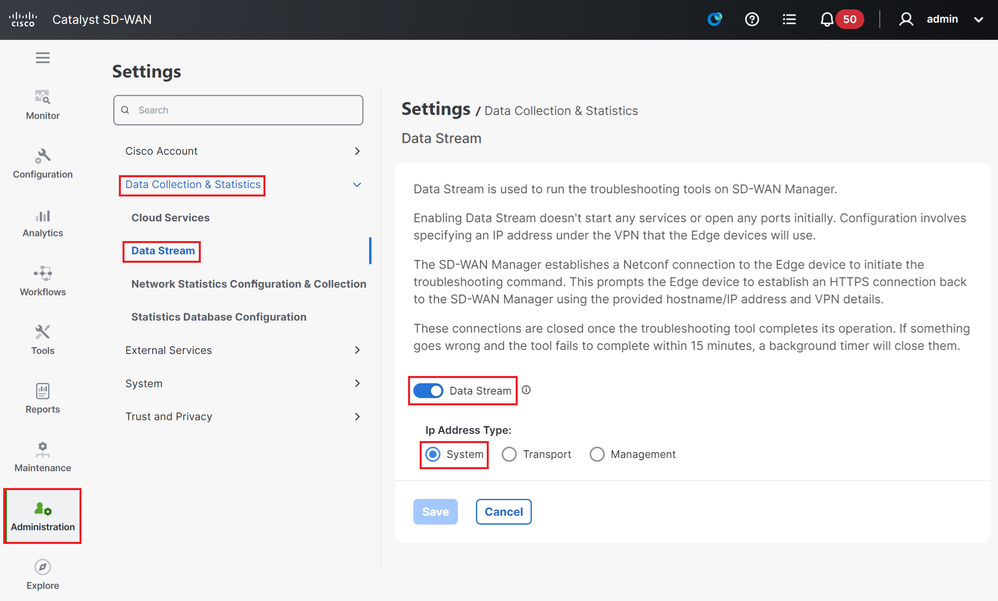Click the Catalyst SD-WAN title
The height and width of the screenshot is (601, 998).
(102, 19)
